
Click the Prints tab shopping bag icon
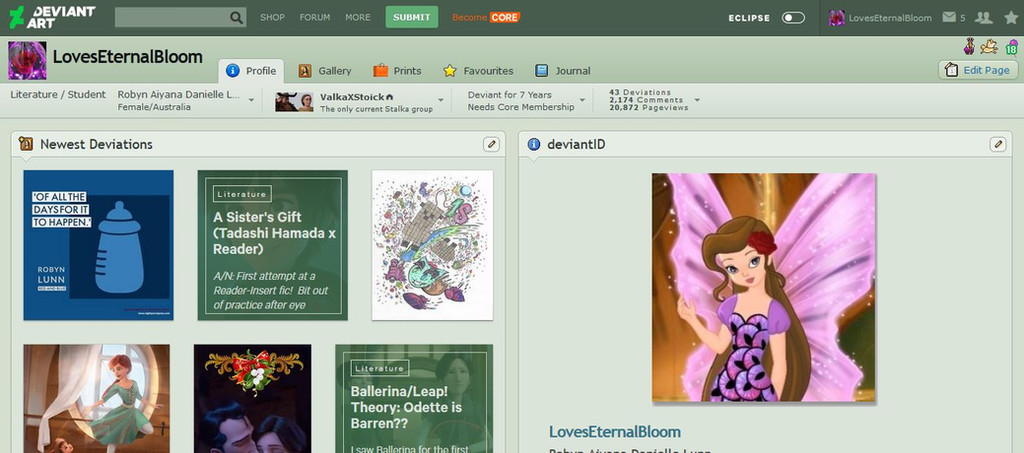(x=381, y=70)
